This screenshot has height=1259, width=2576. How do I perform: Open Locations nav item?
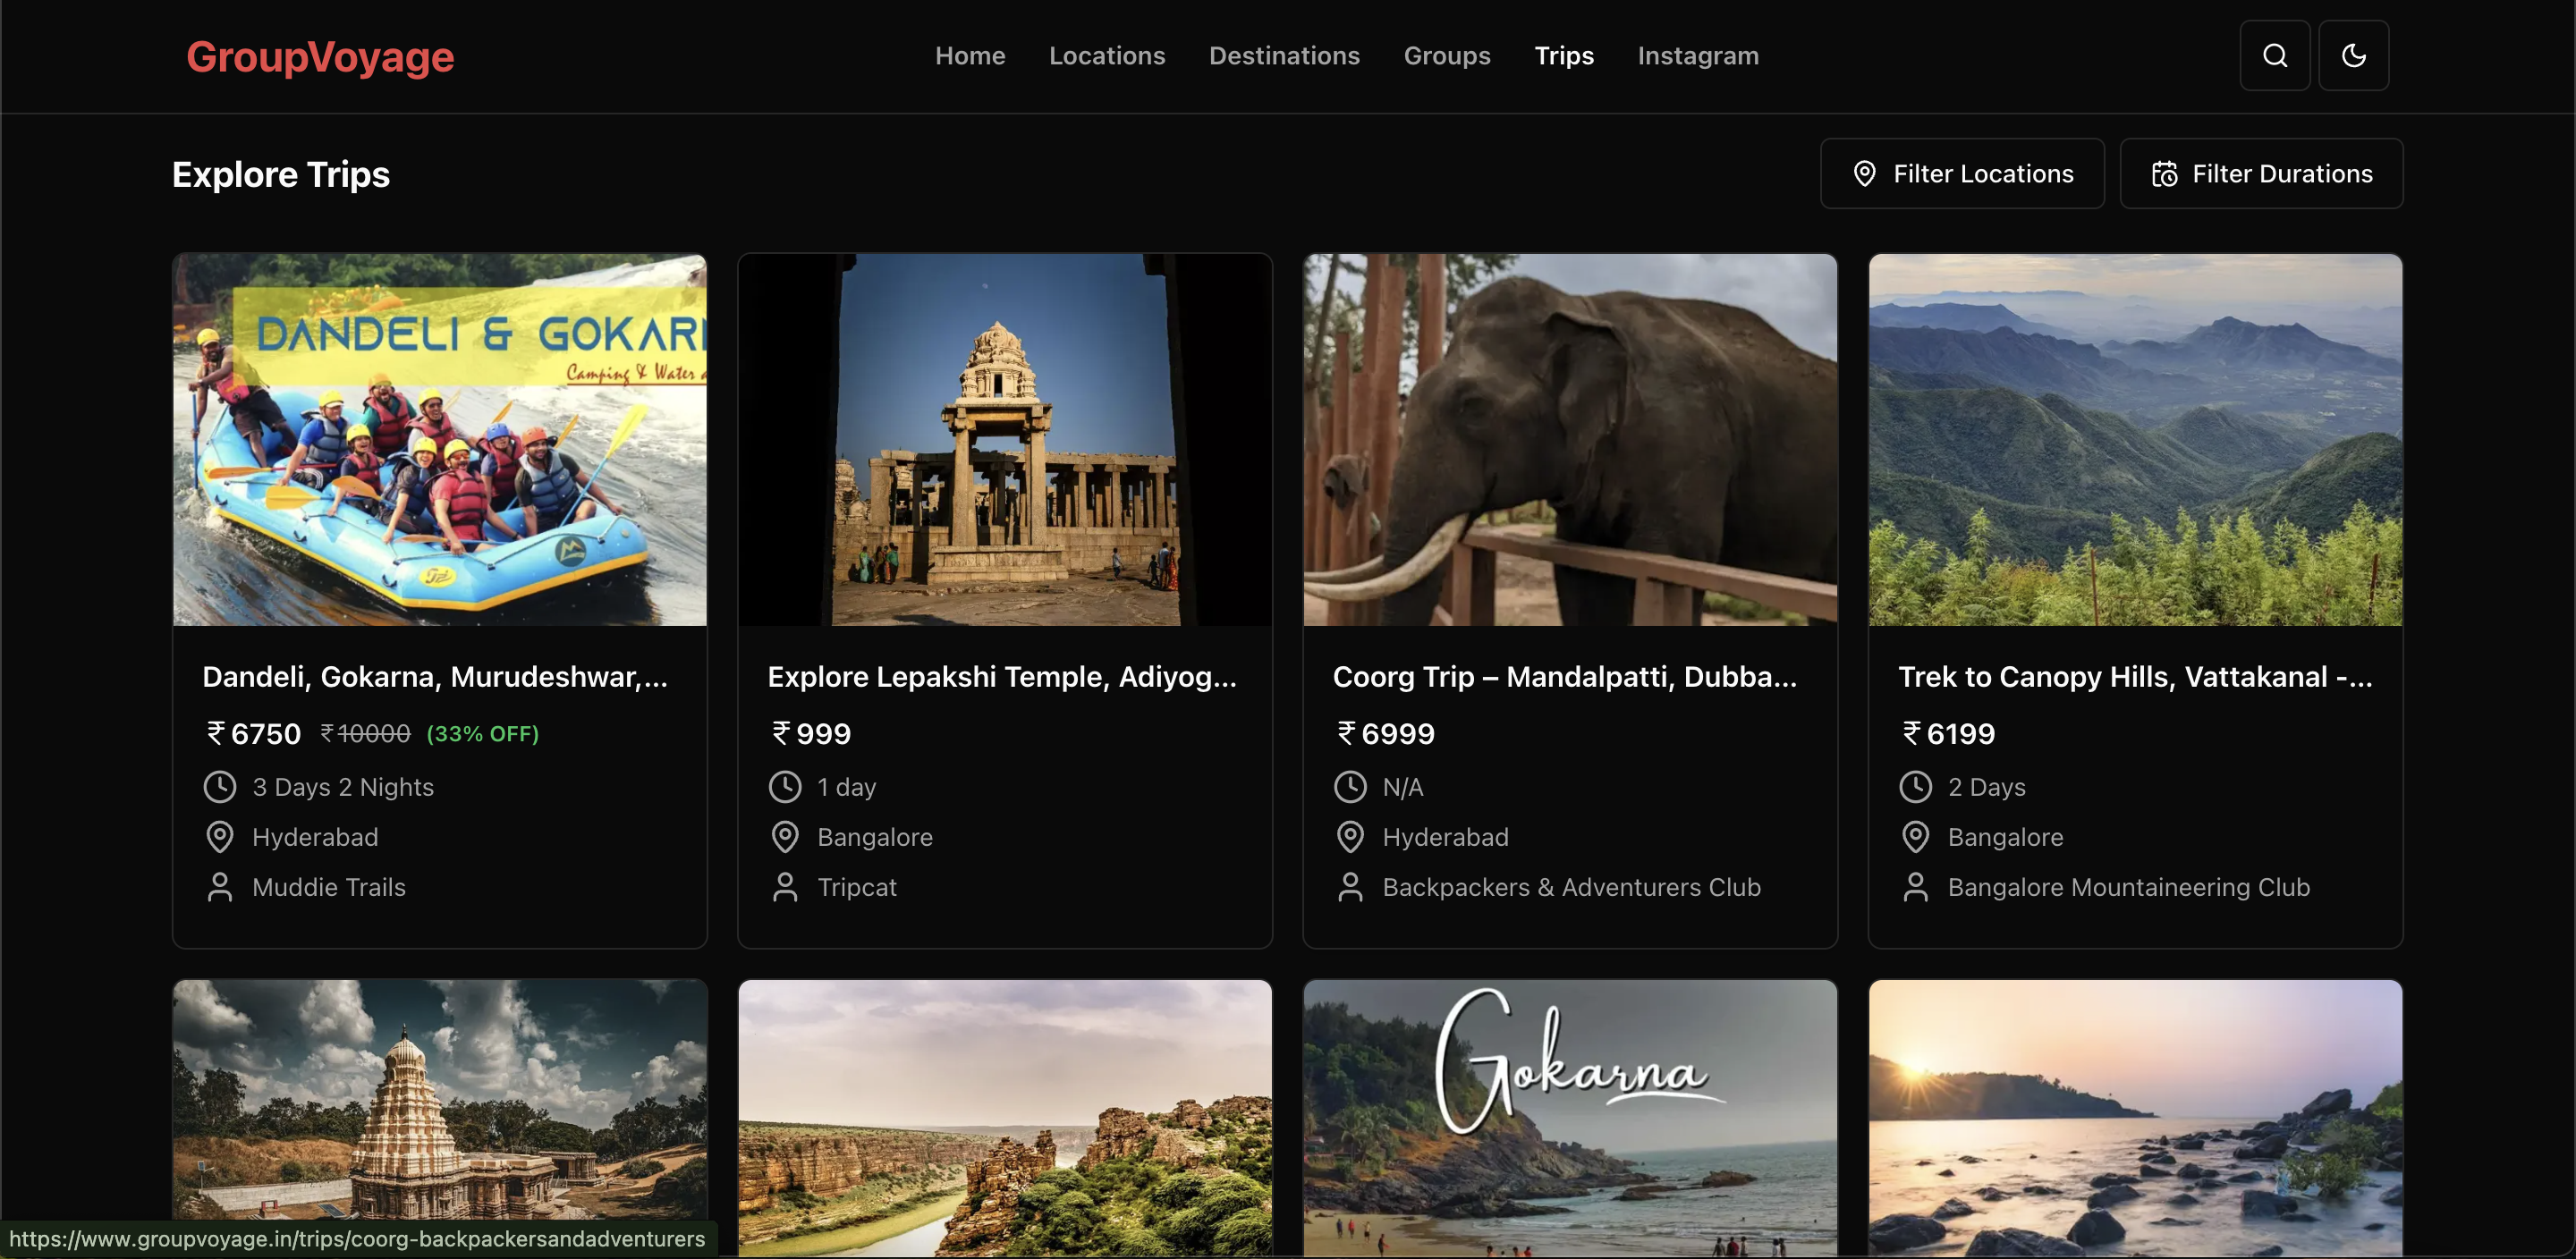pyautogui.click(x=1107, y=56)
